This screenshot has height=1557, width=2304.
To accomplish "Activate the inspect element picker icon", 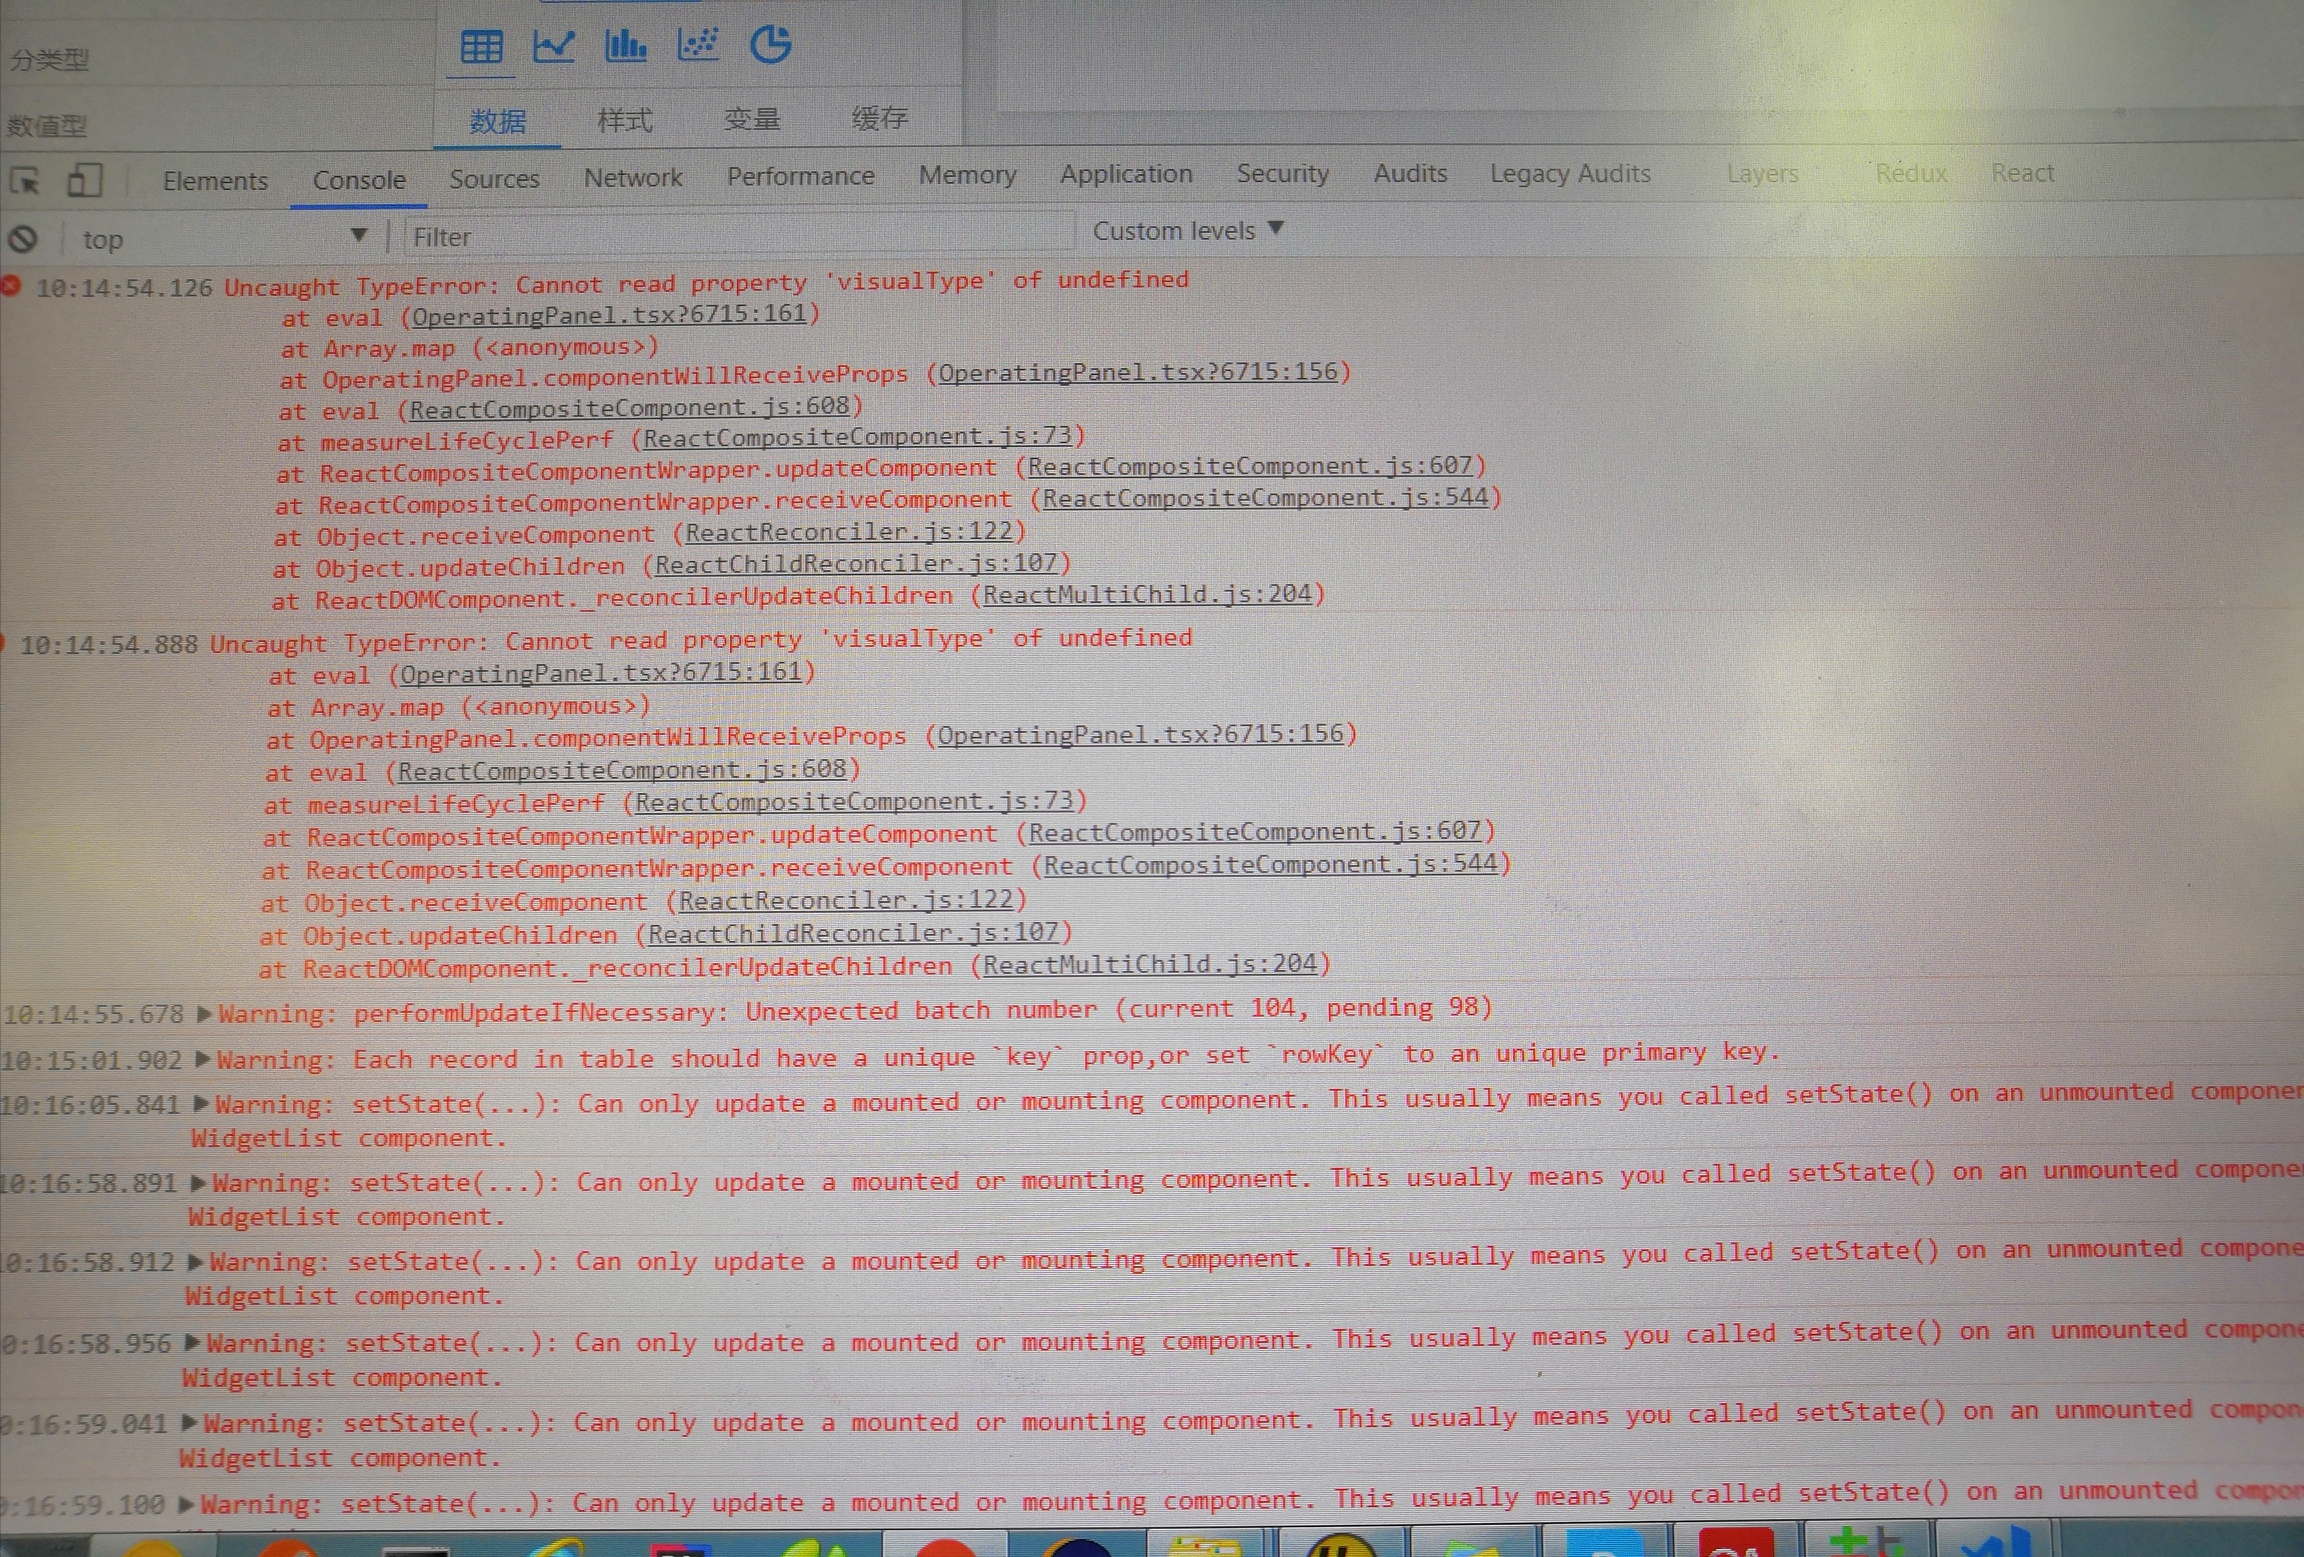I will click(x=25, y=182).
